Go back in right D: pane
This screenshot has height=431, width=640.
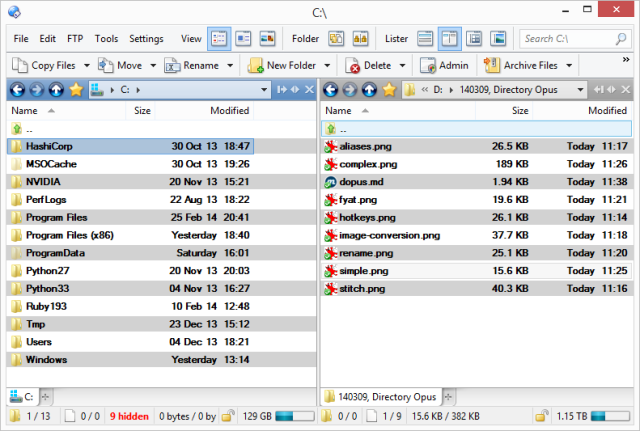[331, 90]
